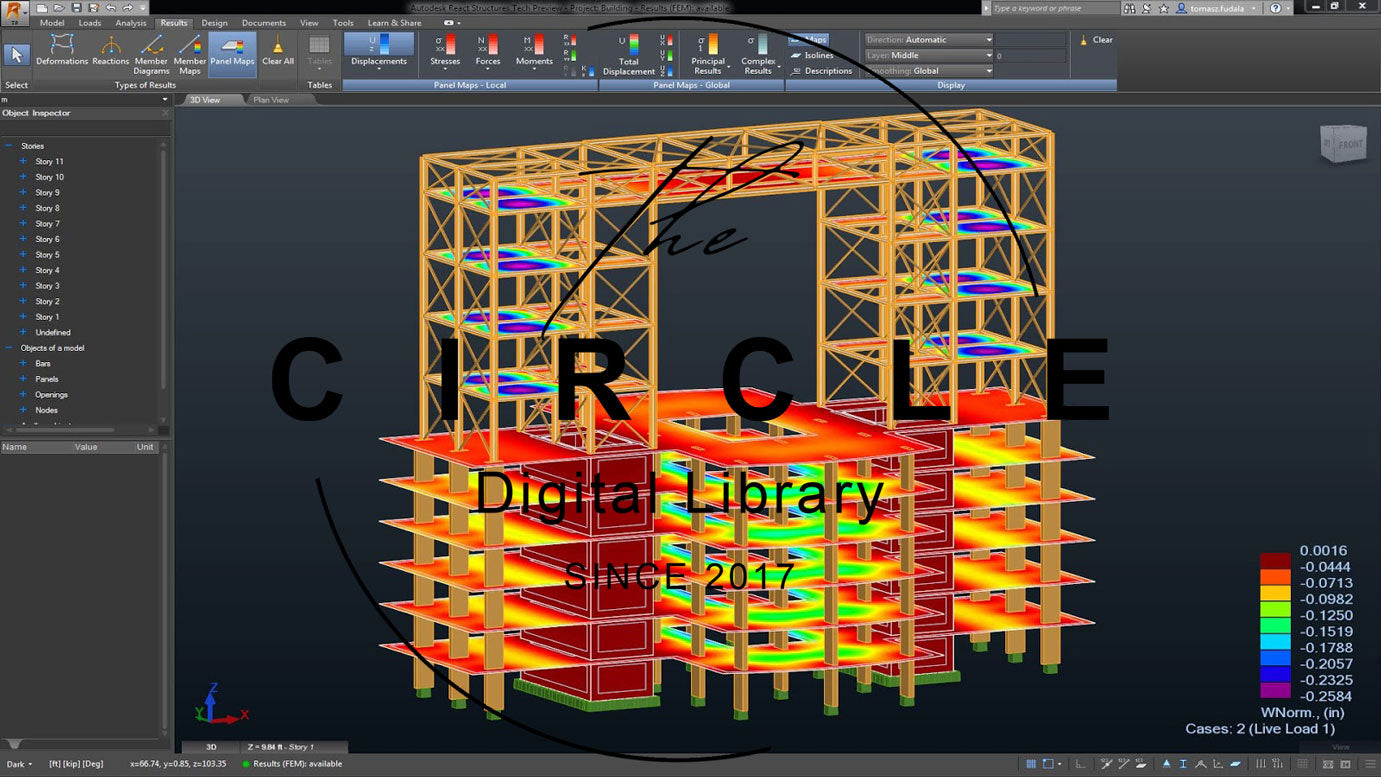Screen dimensions: 1381x777
Task: Toggle the Panel Maps result display
Action: 232,52
